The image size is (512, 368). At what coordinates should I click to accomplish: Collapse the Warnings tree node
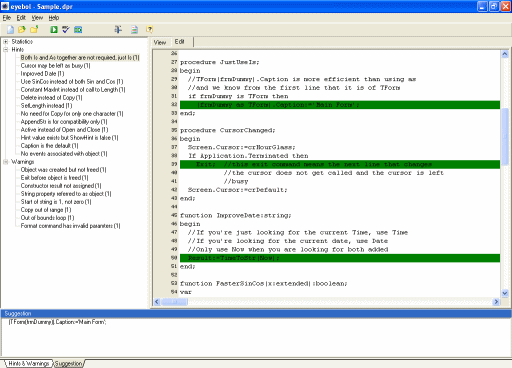(6, 162)
